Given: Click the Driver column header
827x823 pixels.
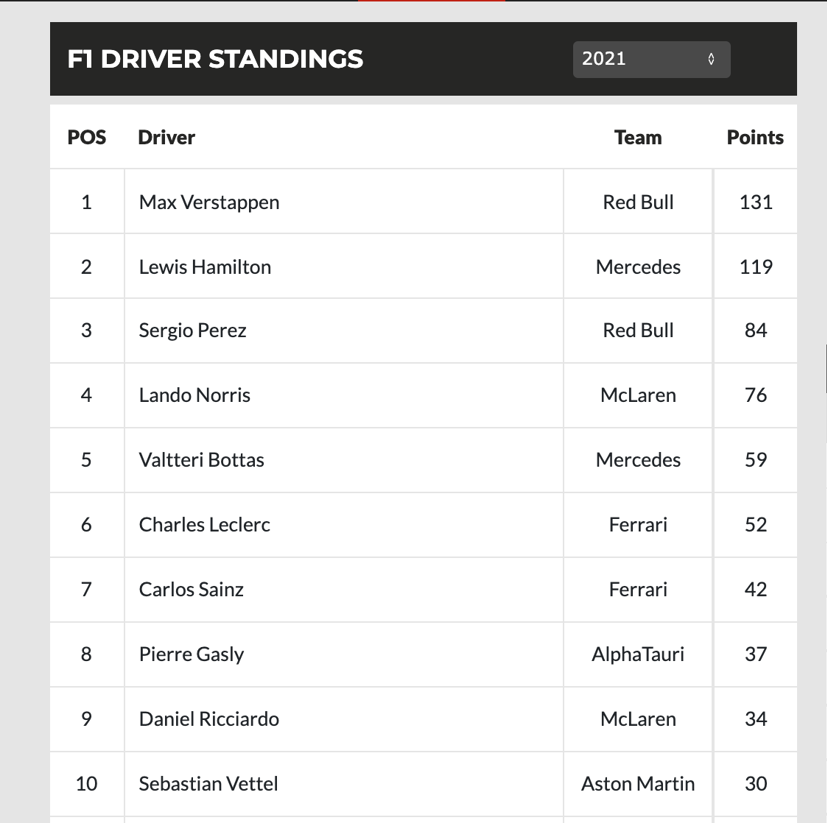Looking at the screenshot, I should tap(166, 138).
